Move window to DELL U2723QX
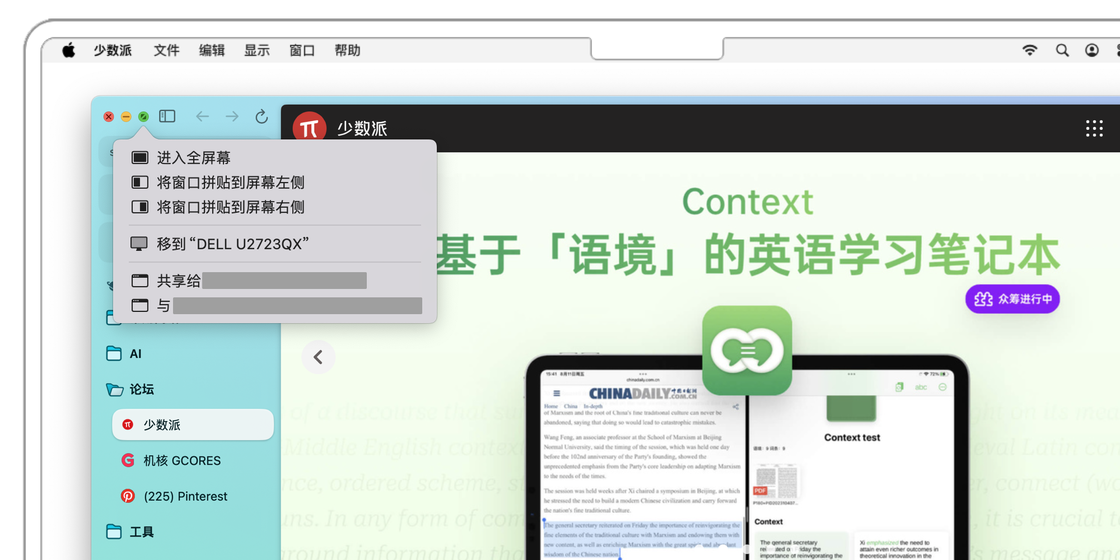Image resolution: width=1120 pixels, height=560 pixels. [275, 244]
